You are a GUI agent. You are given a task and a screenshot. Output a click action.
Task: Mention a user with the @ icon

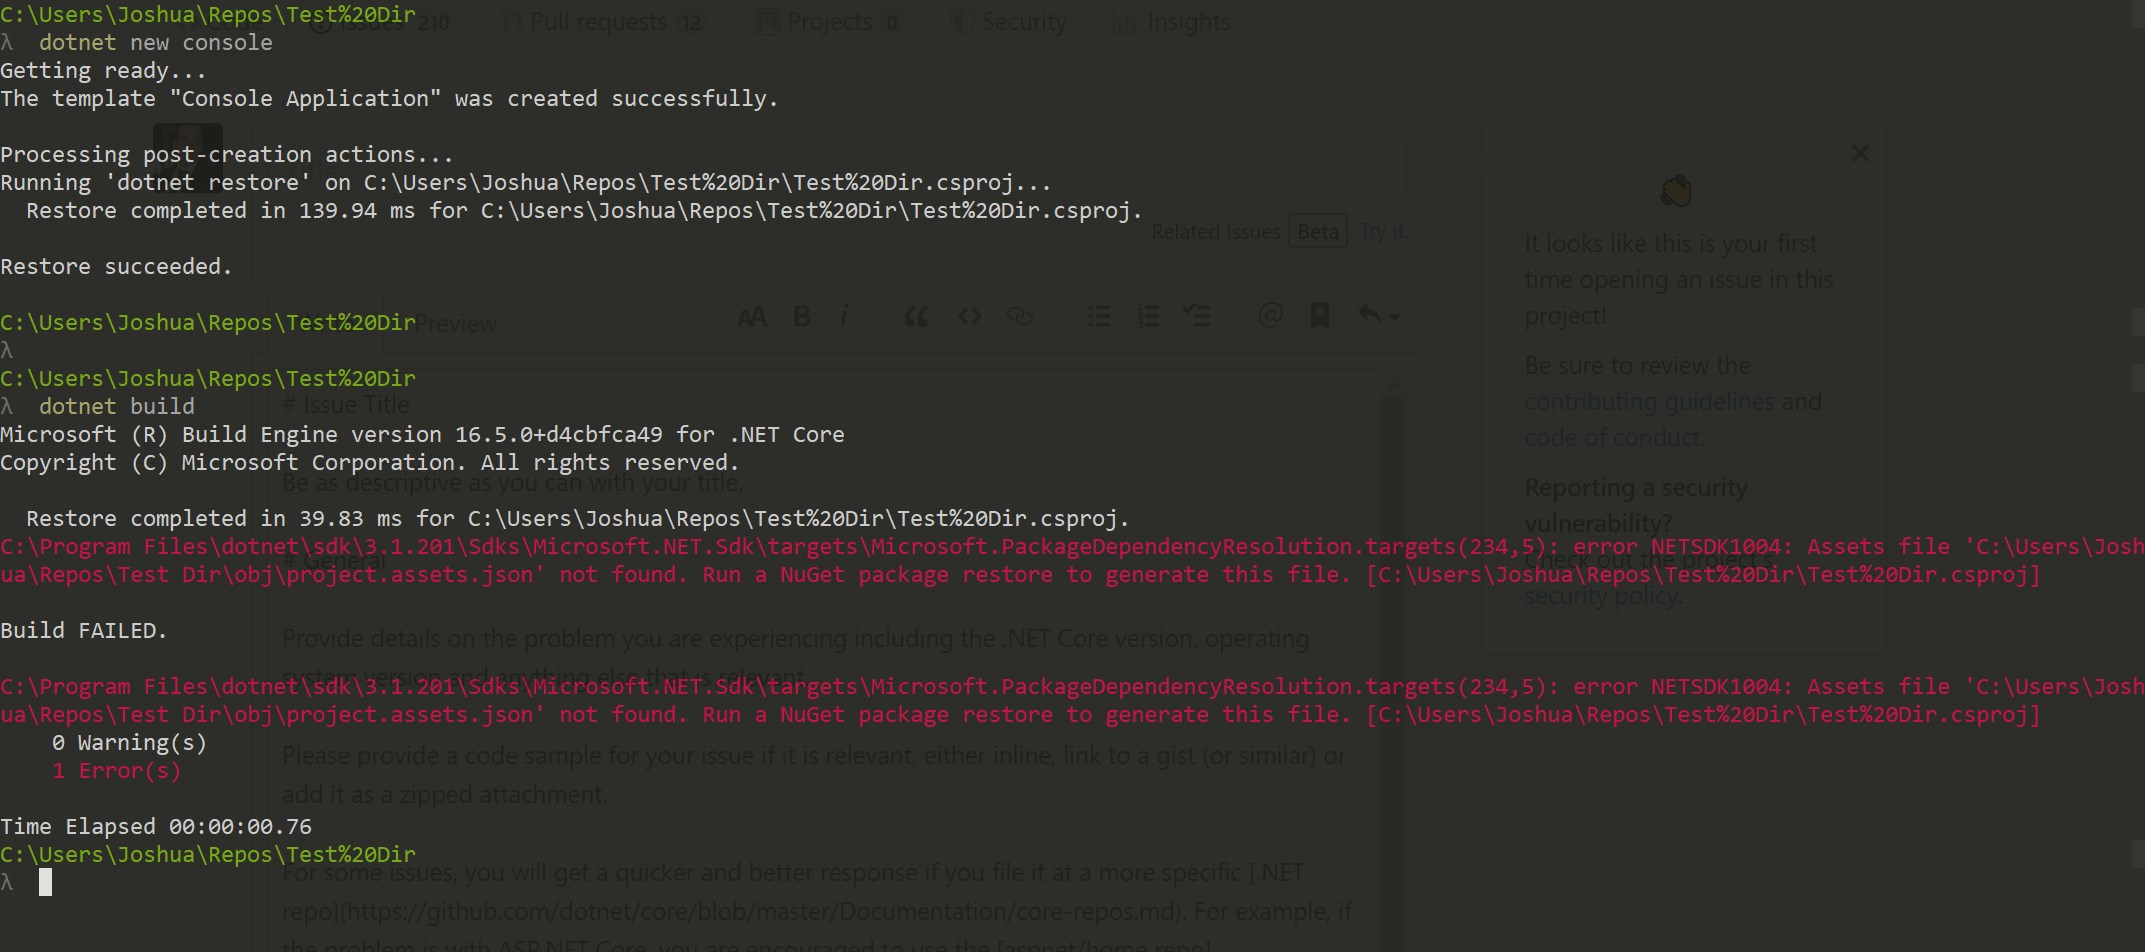click(1269, 315)
